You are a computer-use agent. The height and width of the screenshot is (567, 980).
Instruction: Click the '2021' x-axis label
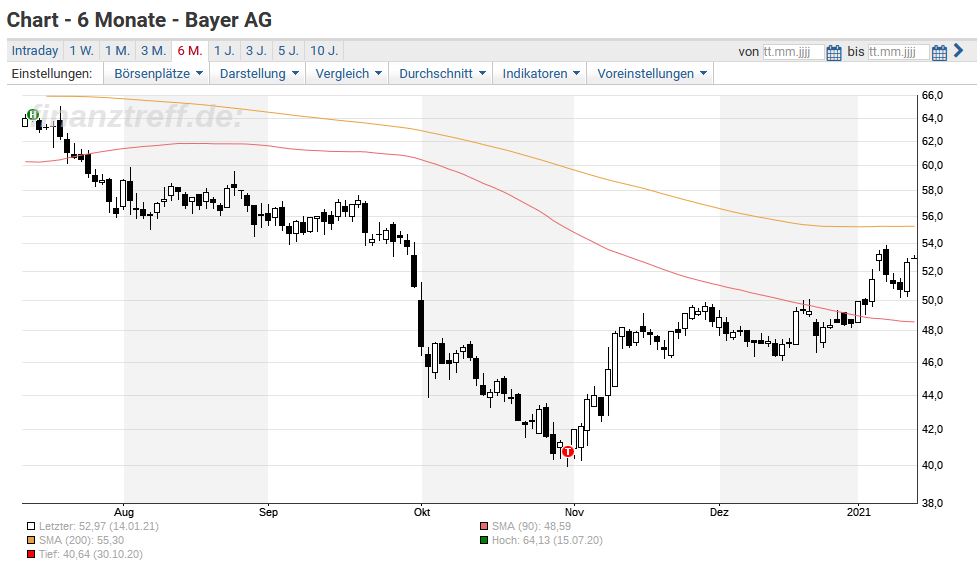click(x=859, y=512)
